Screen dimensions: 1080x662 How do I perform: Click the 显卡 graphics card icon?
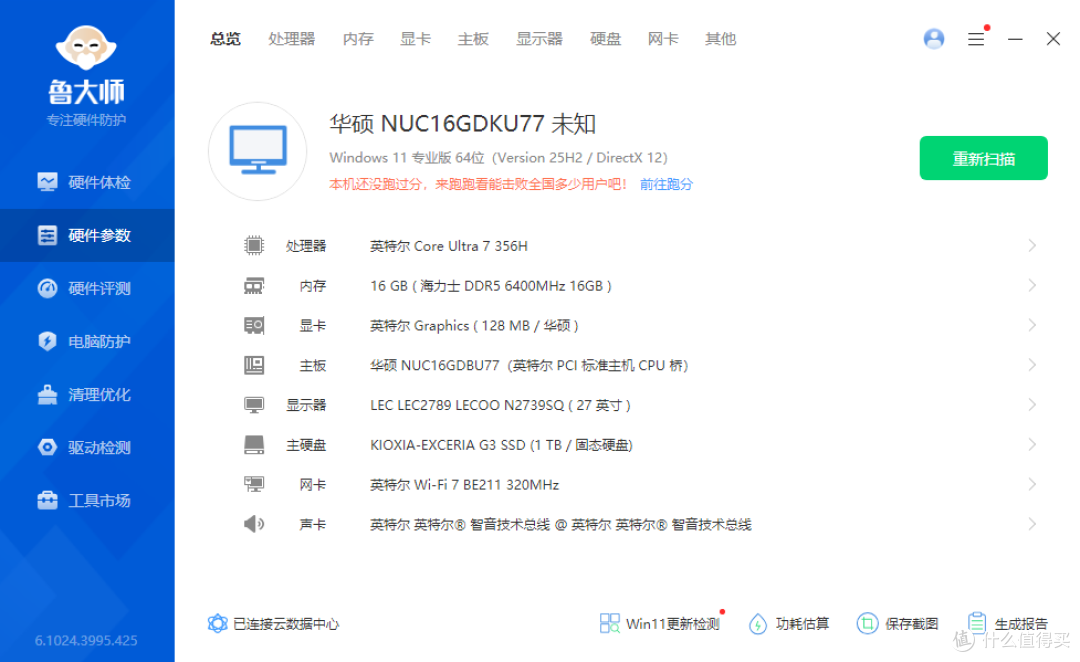pyautogui.click(x=253, y=325)
